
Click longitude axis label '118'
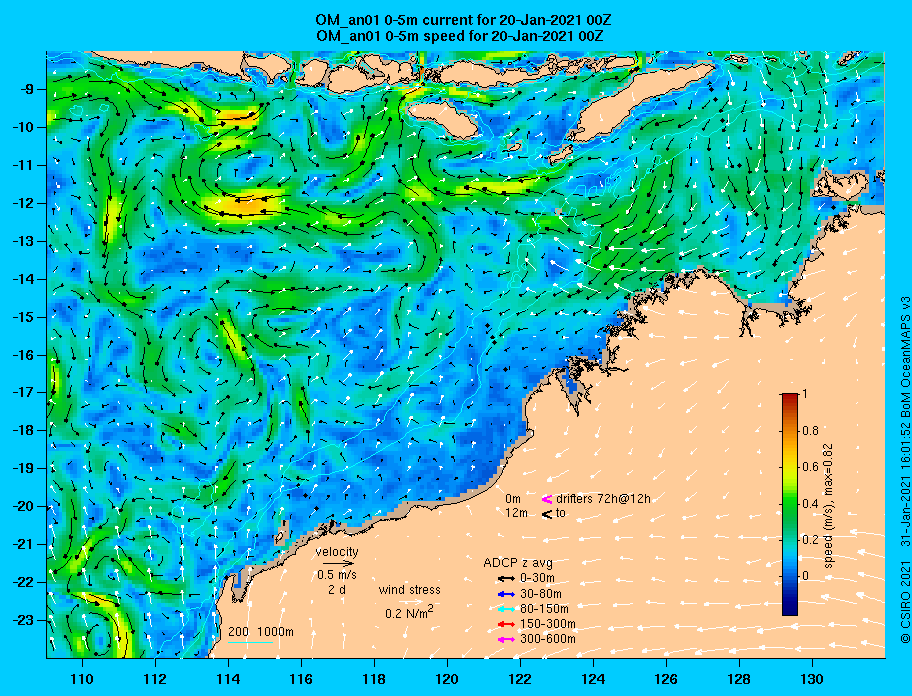click(x=374, y=679)
